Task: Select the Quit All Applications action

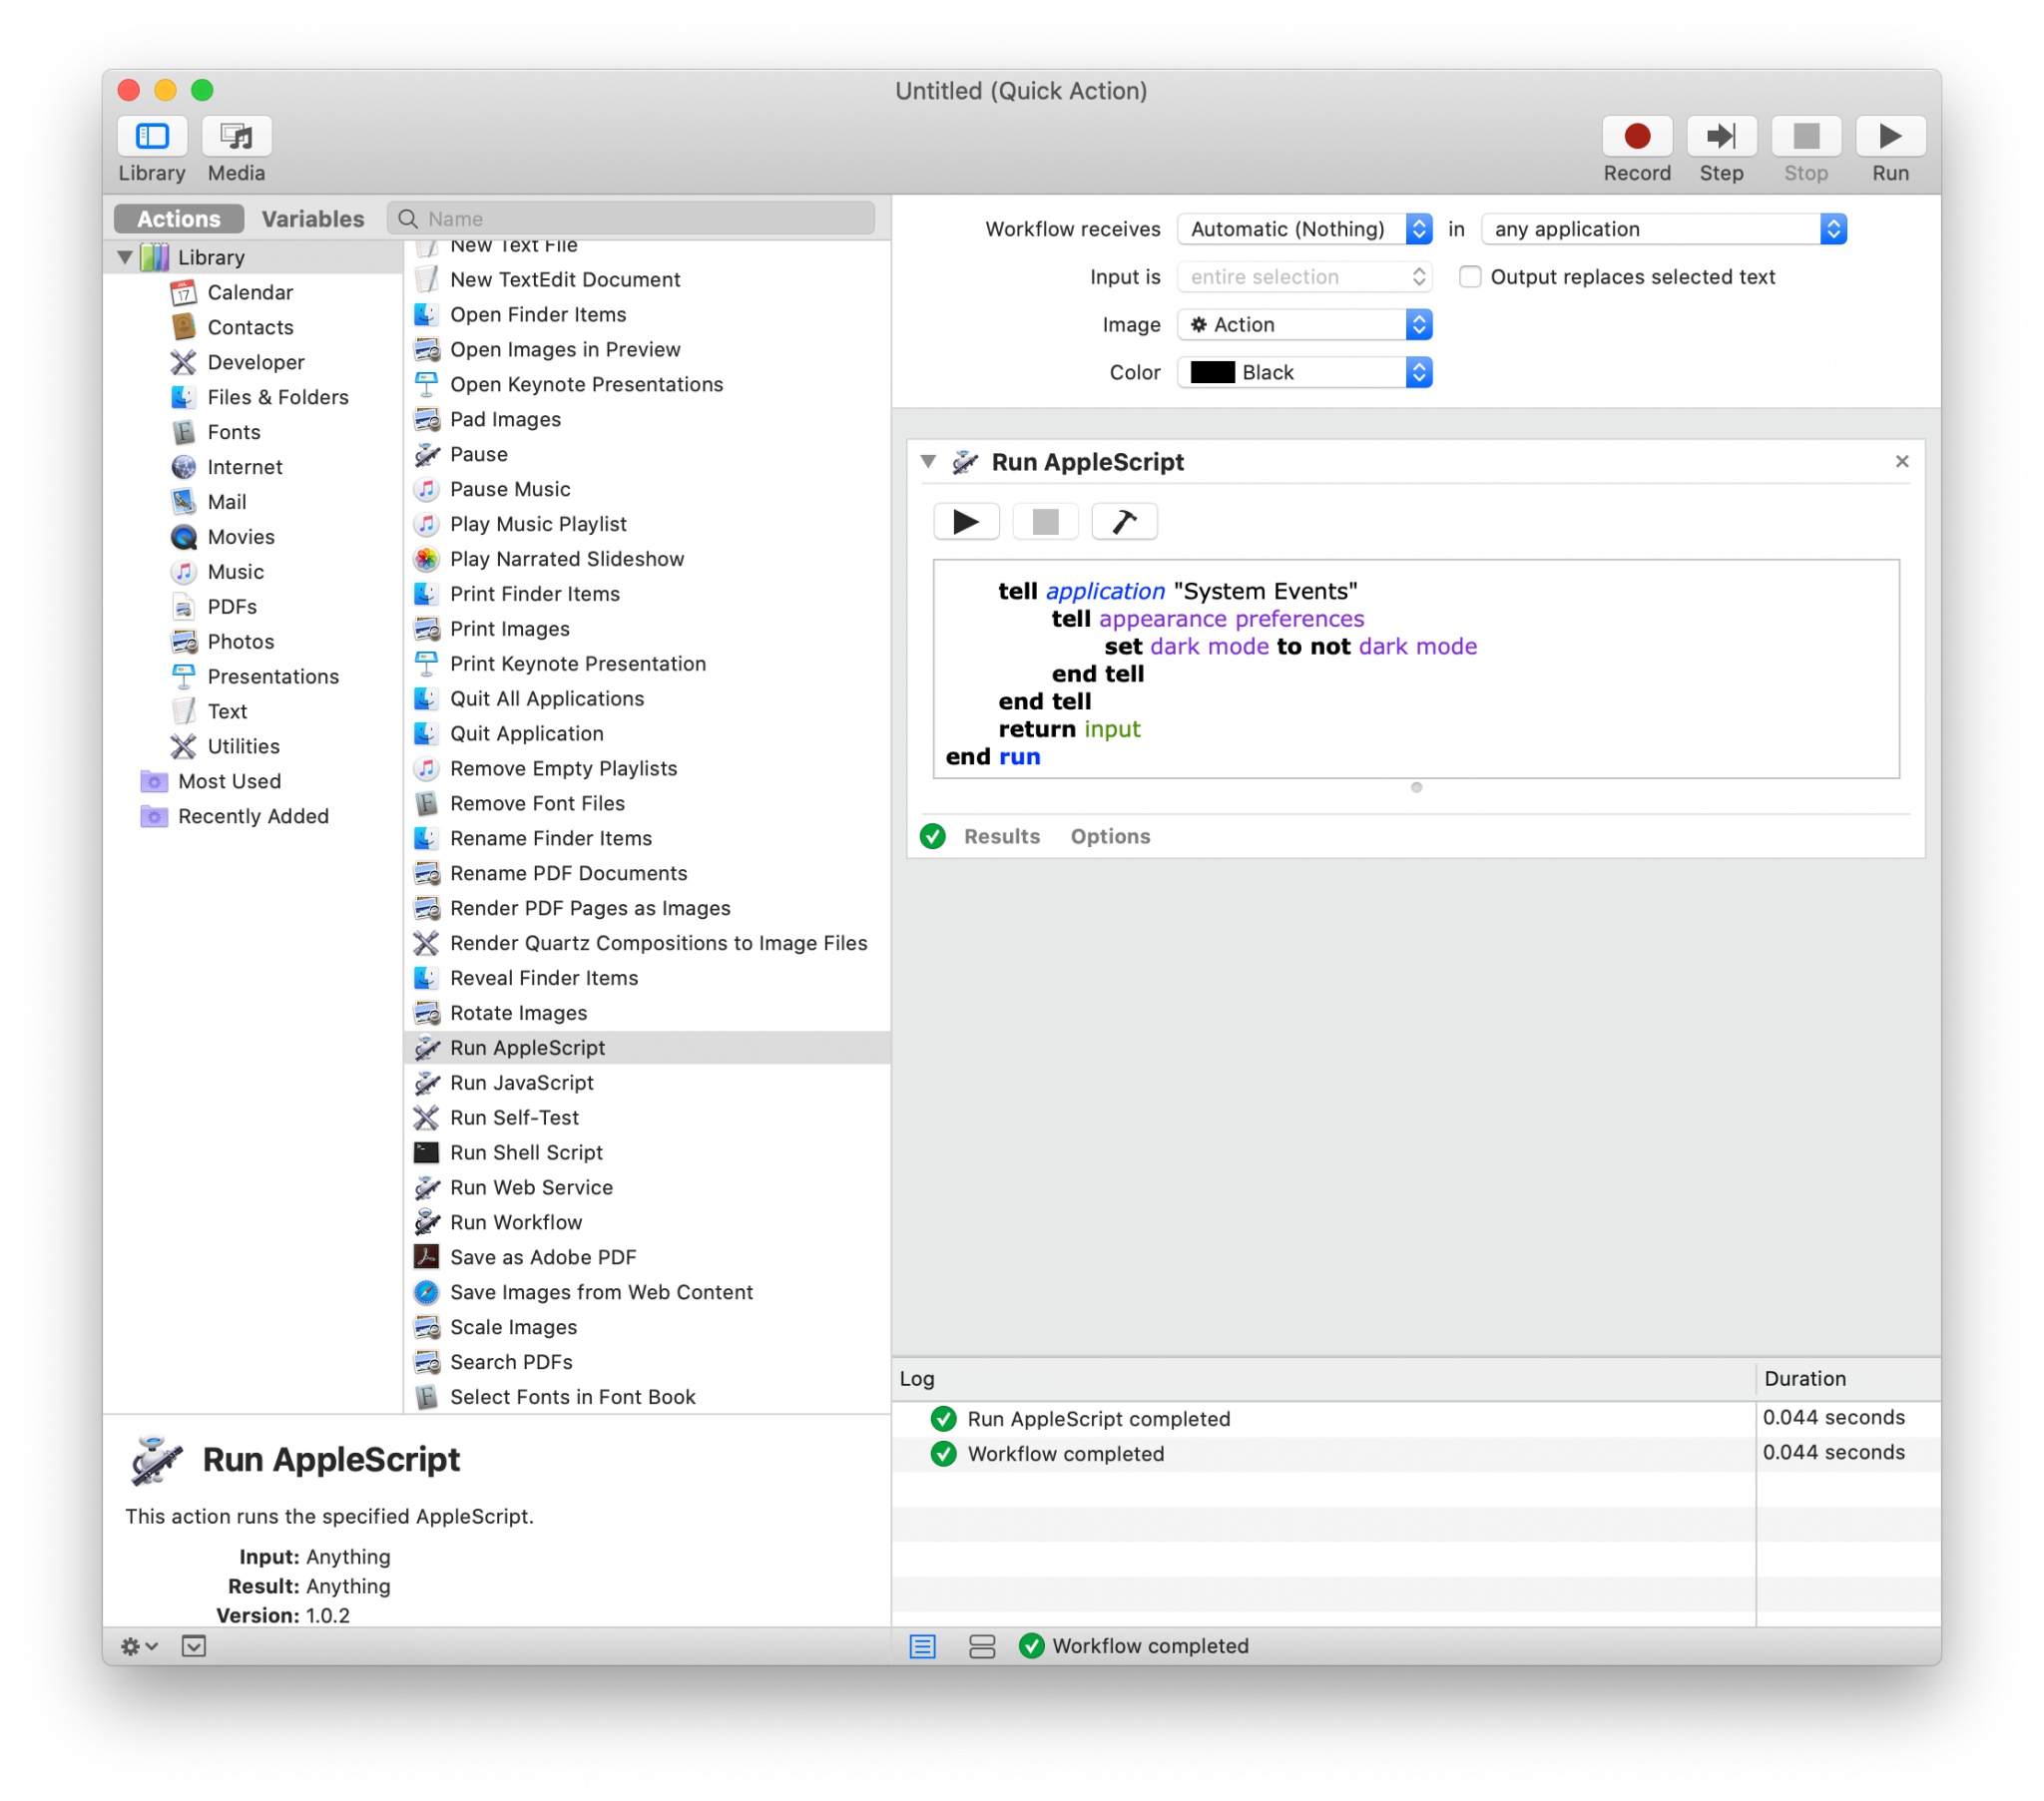Action: coord(647,699)
